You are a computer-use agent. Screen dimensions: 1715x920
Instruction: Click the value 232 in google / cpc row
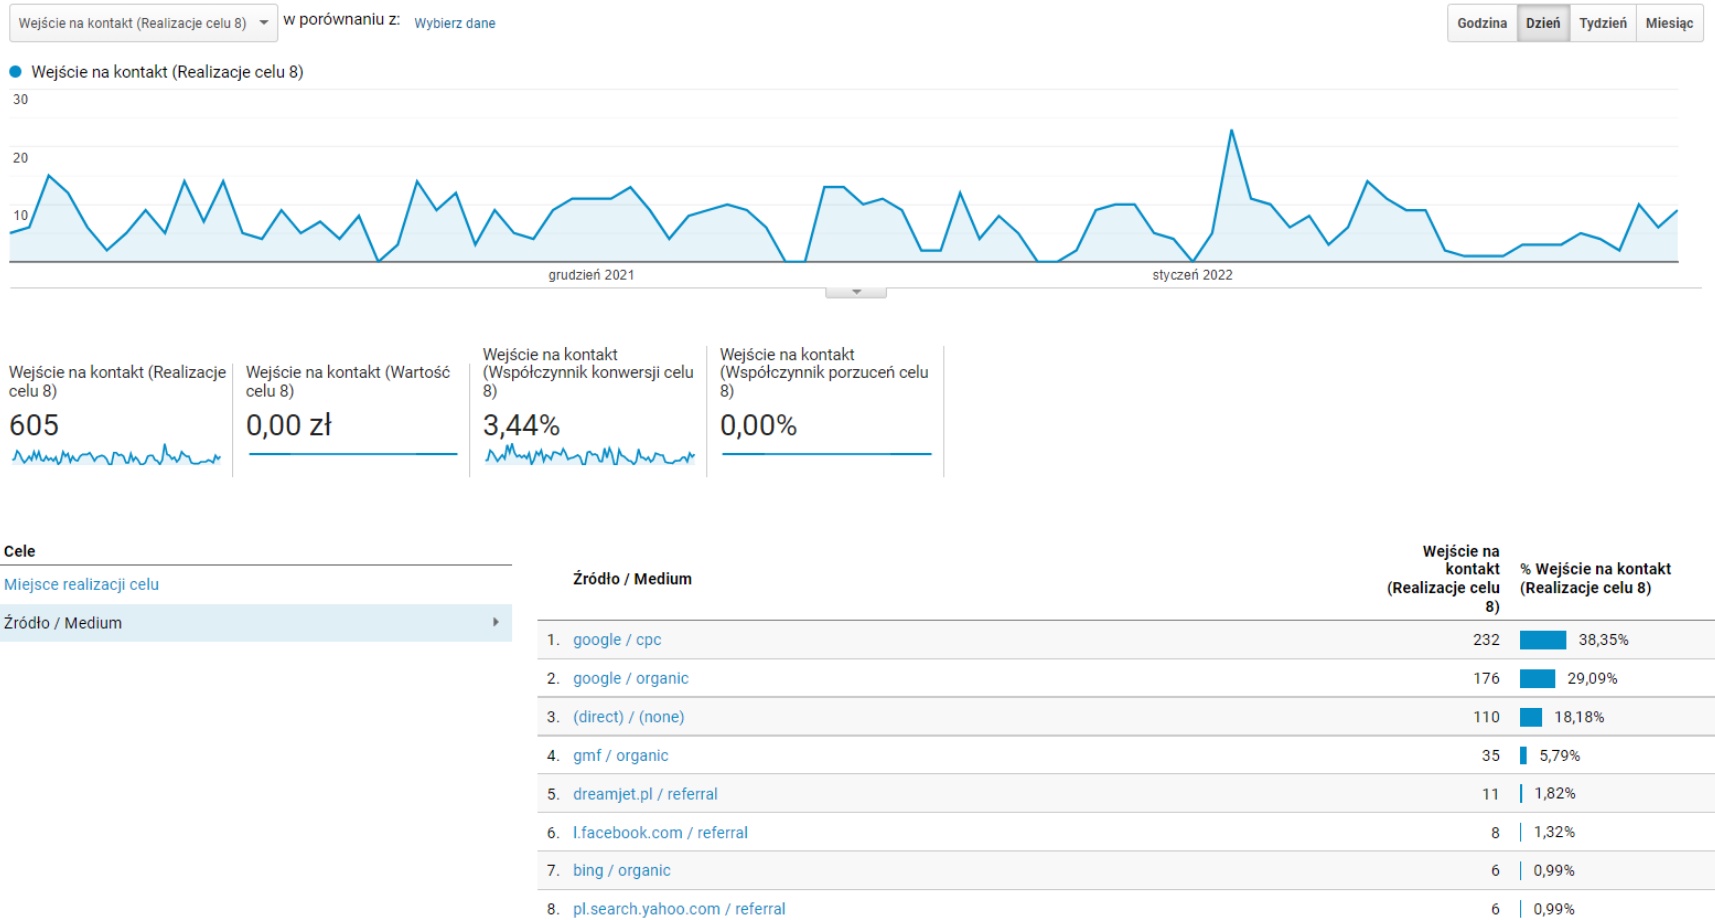(1486, 640)
